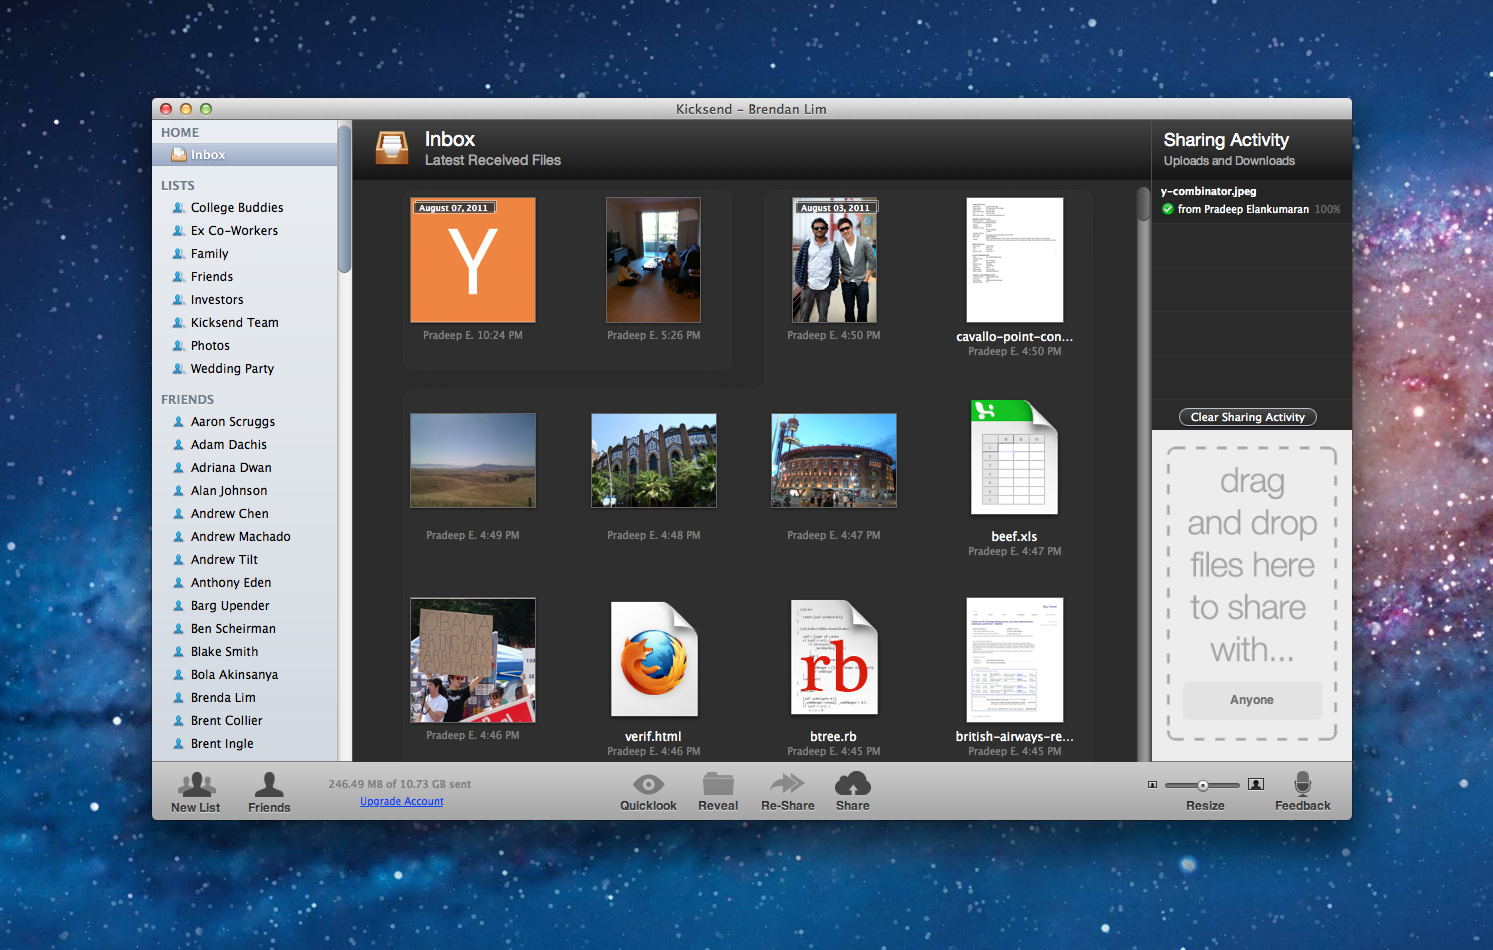Click the Clear Sharing Activity button
The image size is (1493, 950).
click(x=1247, y=417)
